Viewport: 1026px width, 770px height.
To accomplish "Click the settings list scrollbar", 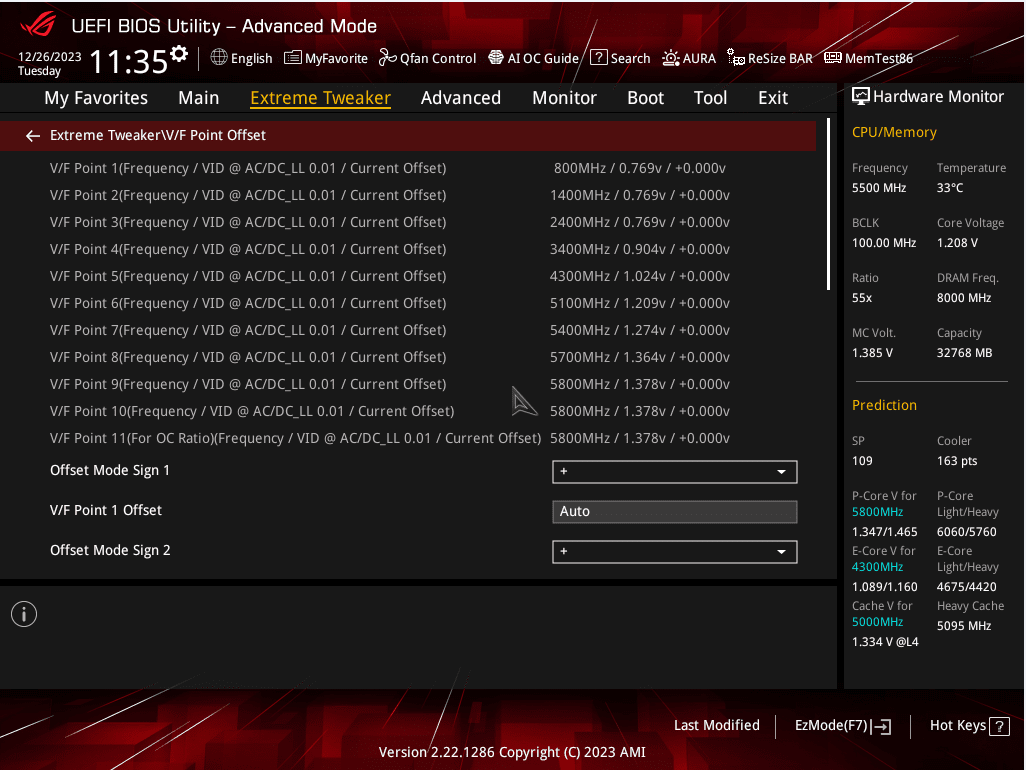I will [x=828, y=204].
